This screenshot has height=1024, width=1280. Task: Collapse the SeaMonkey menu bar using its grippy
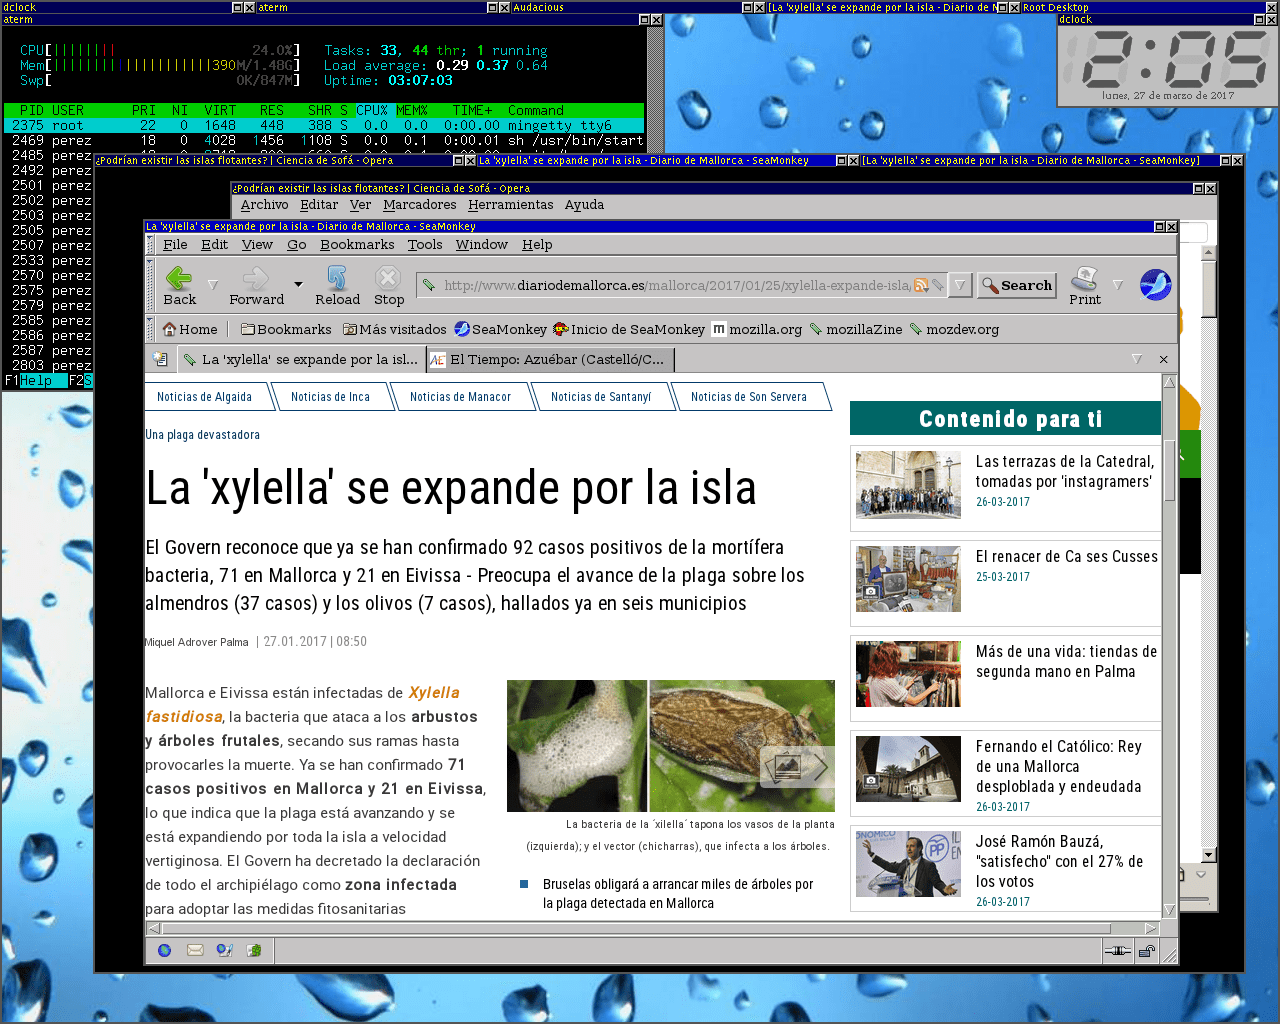(x=150, y=244)
